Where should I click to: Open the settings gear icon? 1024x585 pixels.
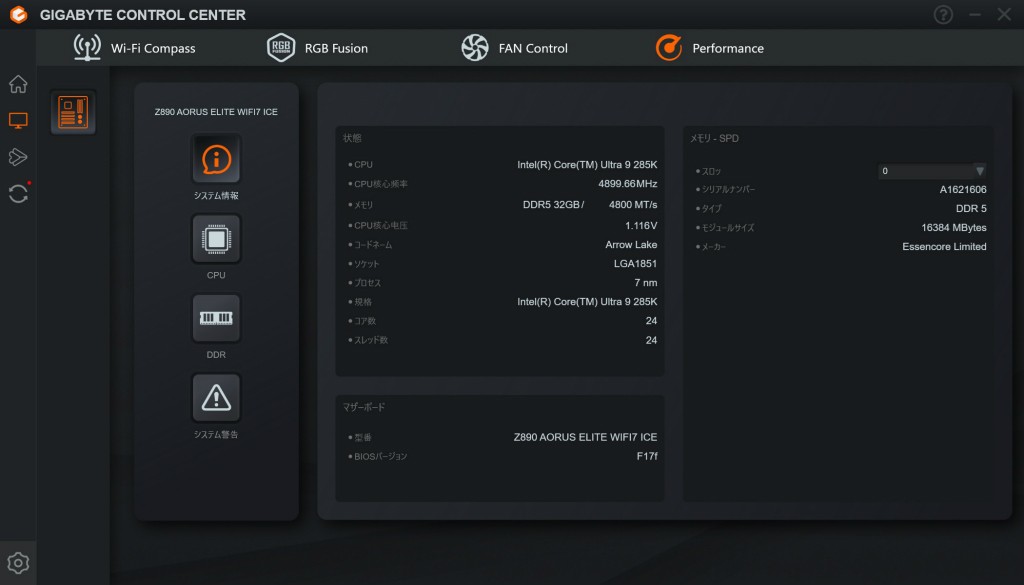click(x=18, y=562)
